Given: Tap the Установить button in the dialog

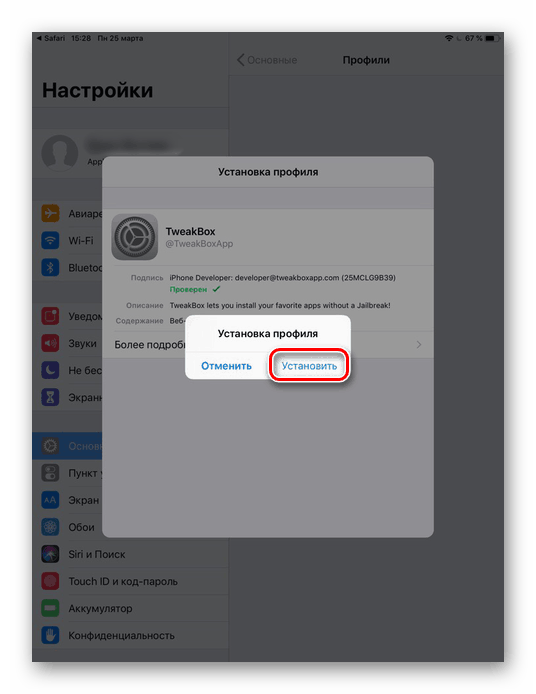Looking at the screenshot, I should [x=309, y=366].
